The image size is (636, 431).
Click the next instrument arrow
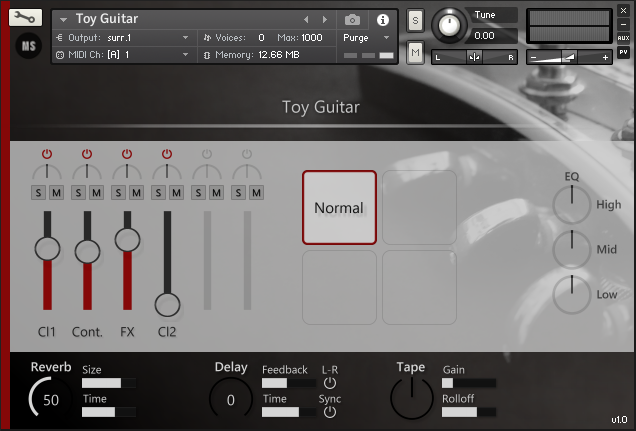coord(324,19)
